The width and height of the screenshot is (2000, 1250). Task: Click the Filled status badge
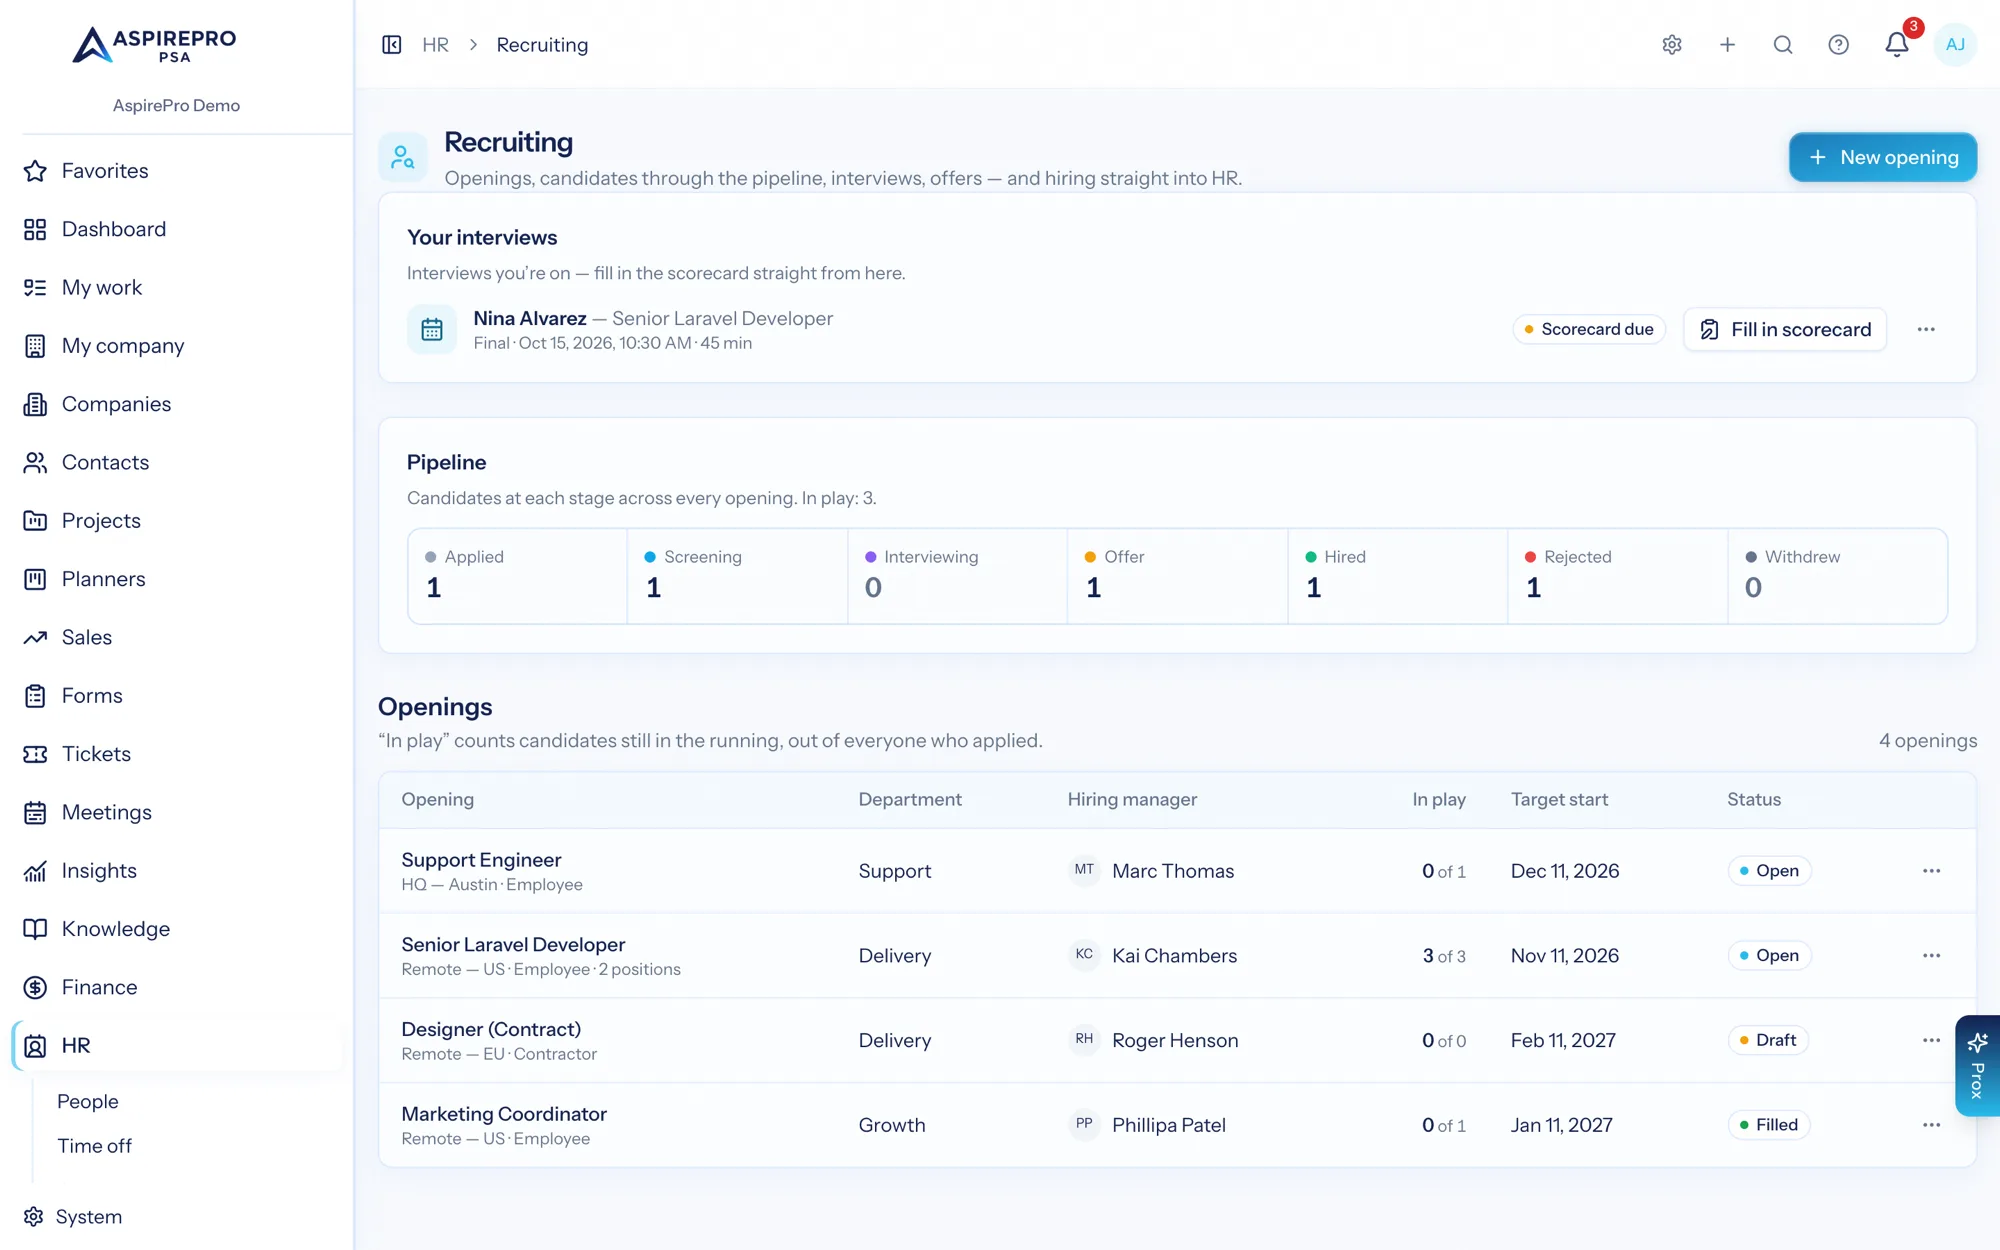click(x=1769, y=1125)
